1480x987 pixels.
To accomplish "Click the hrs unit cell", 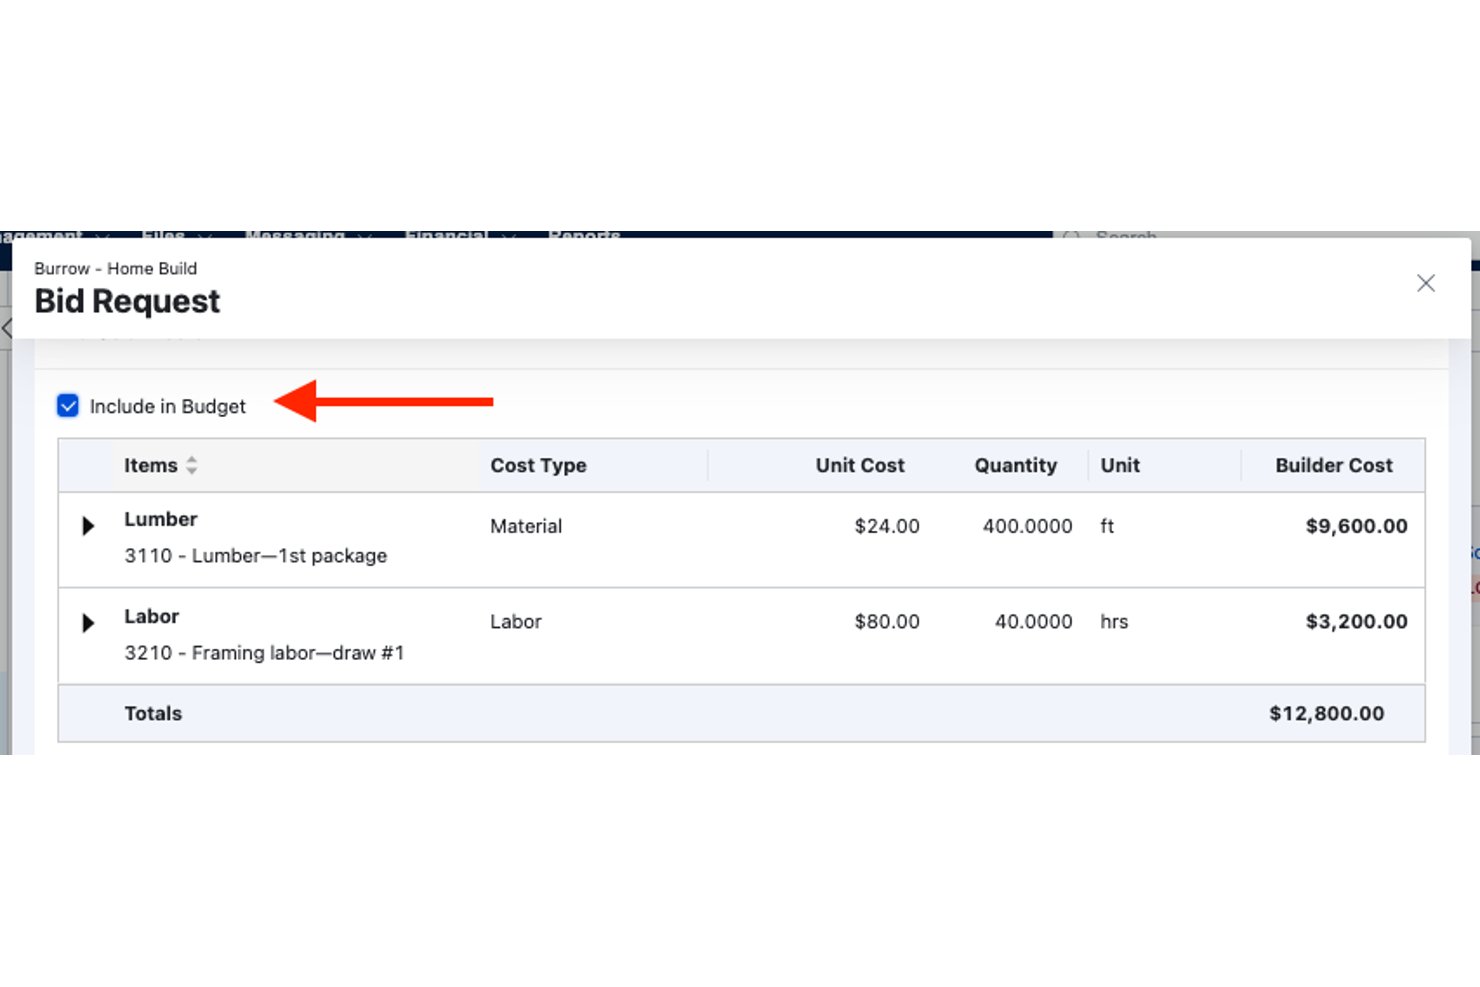I will point(1114,621).
